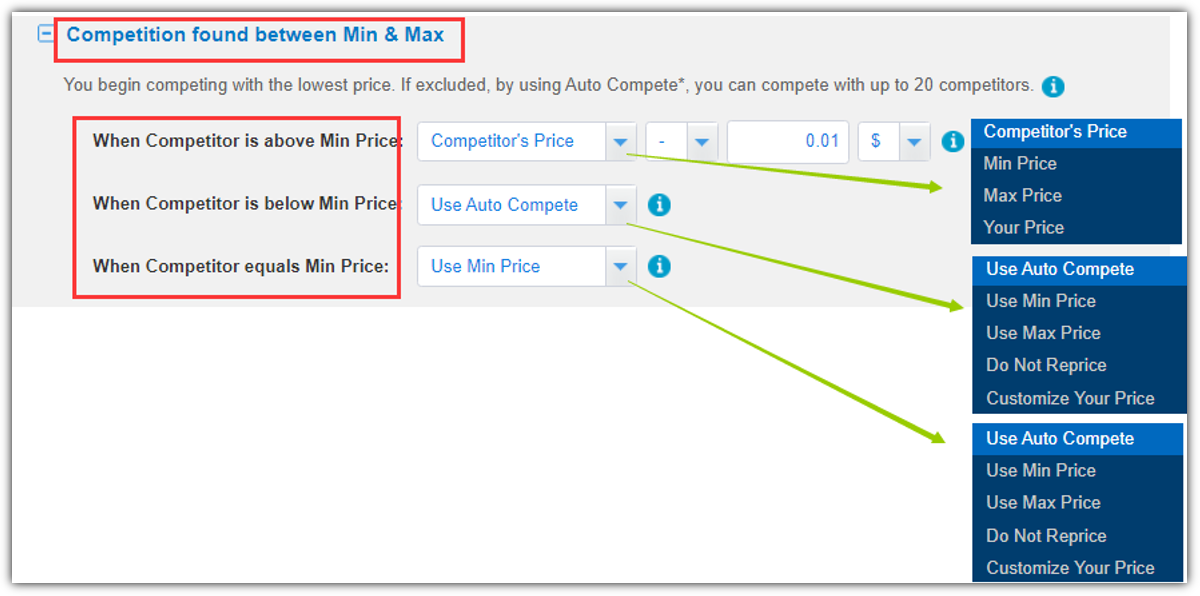Click Competition found between Min & Max heading
The image size is (1200, 596).
click(255, 35)
